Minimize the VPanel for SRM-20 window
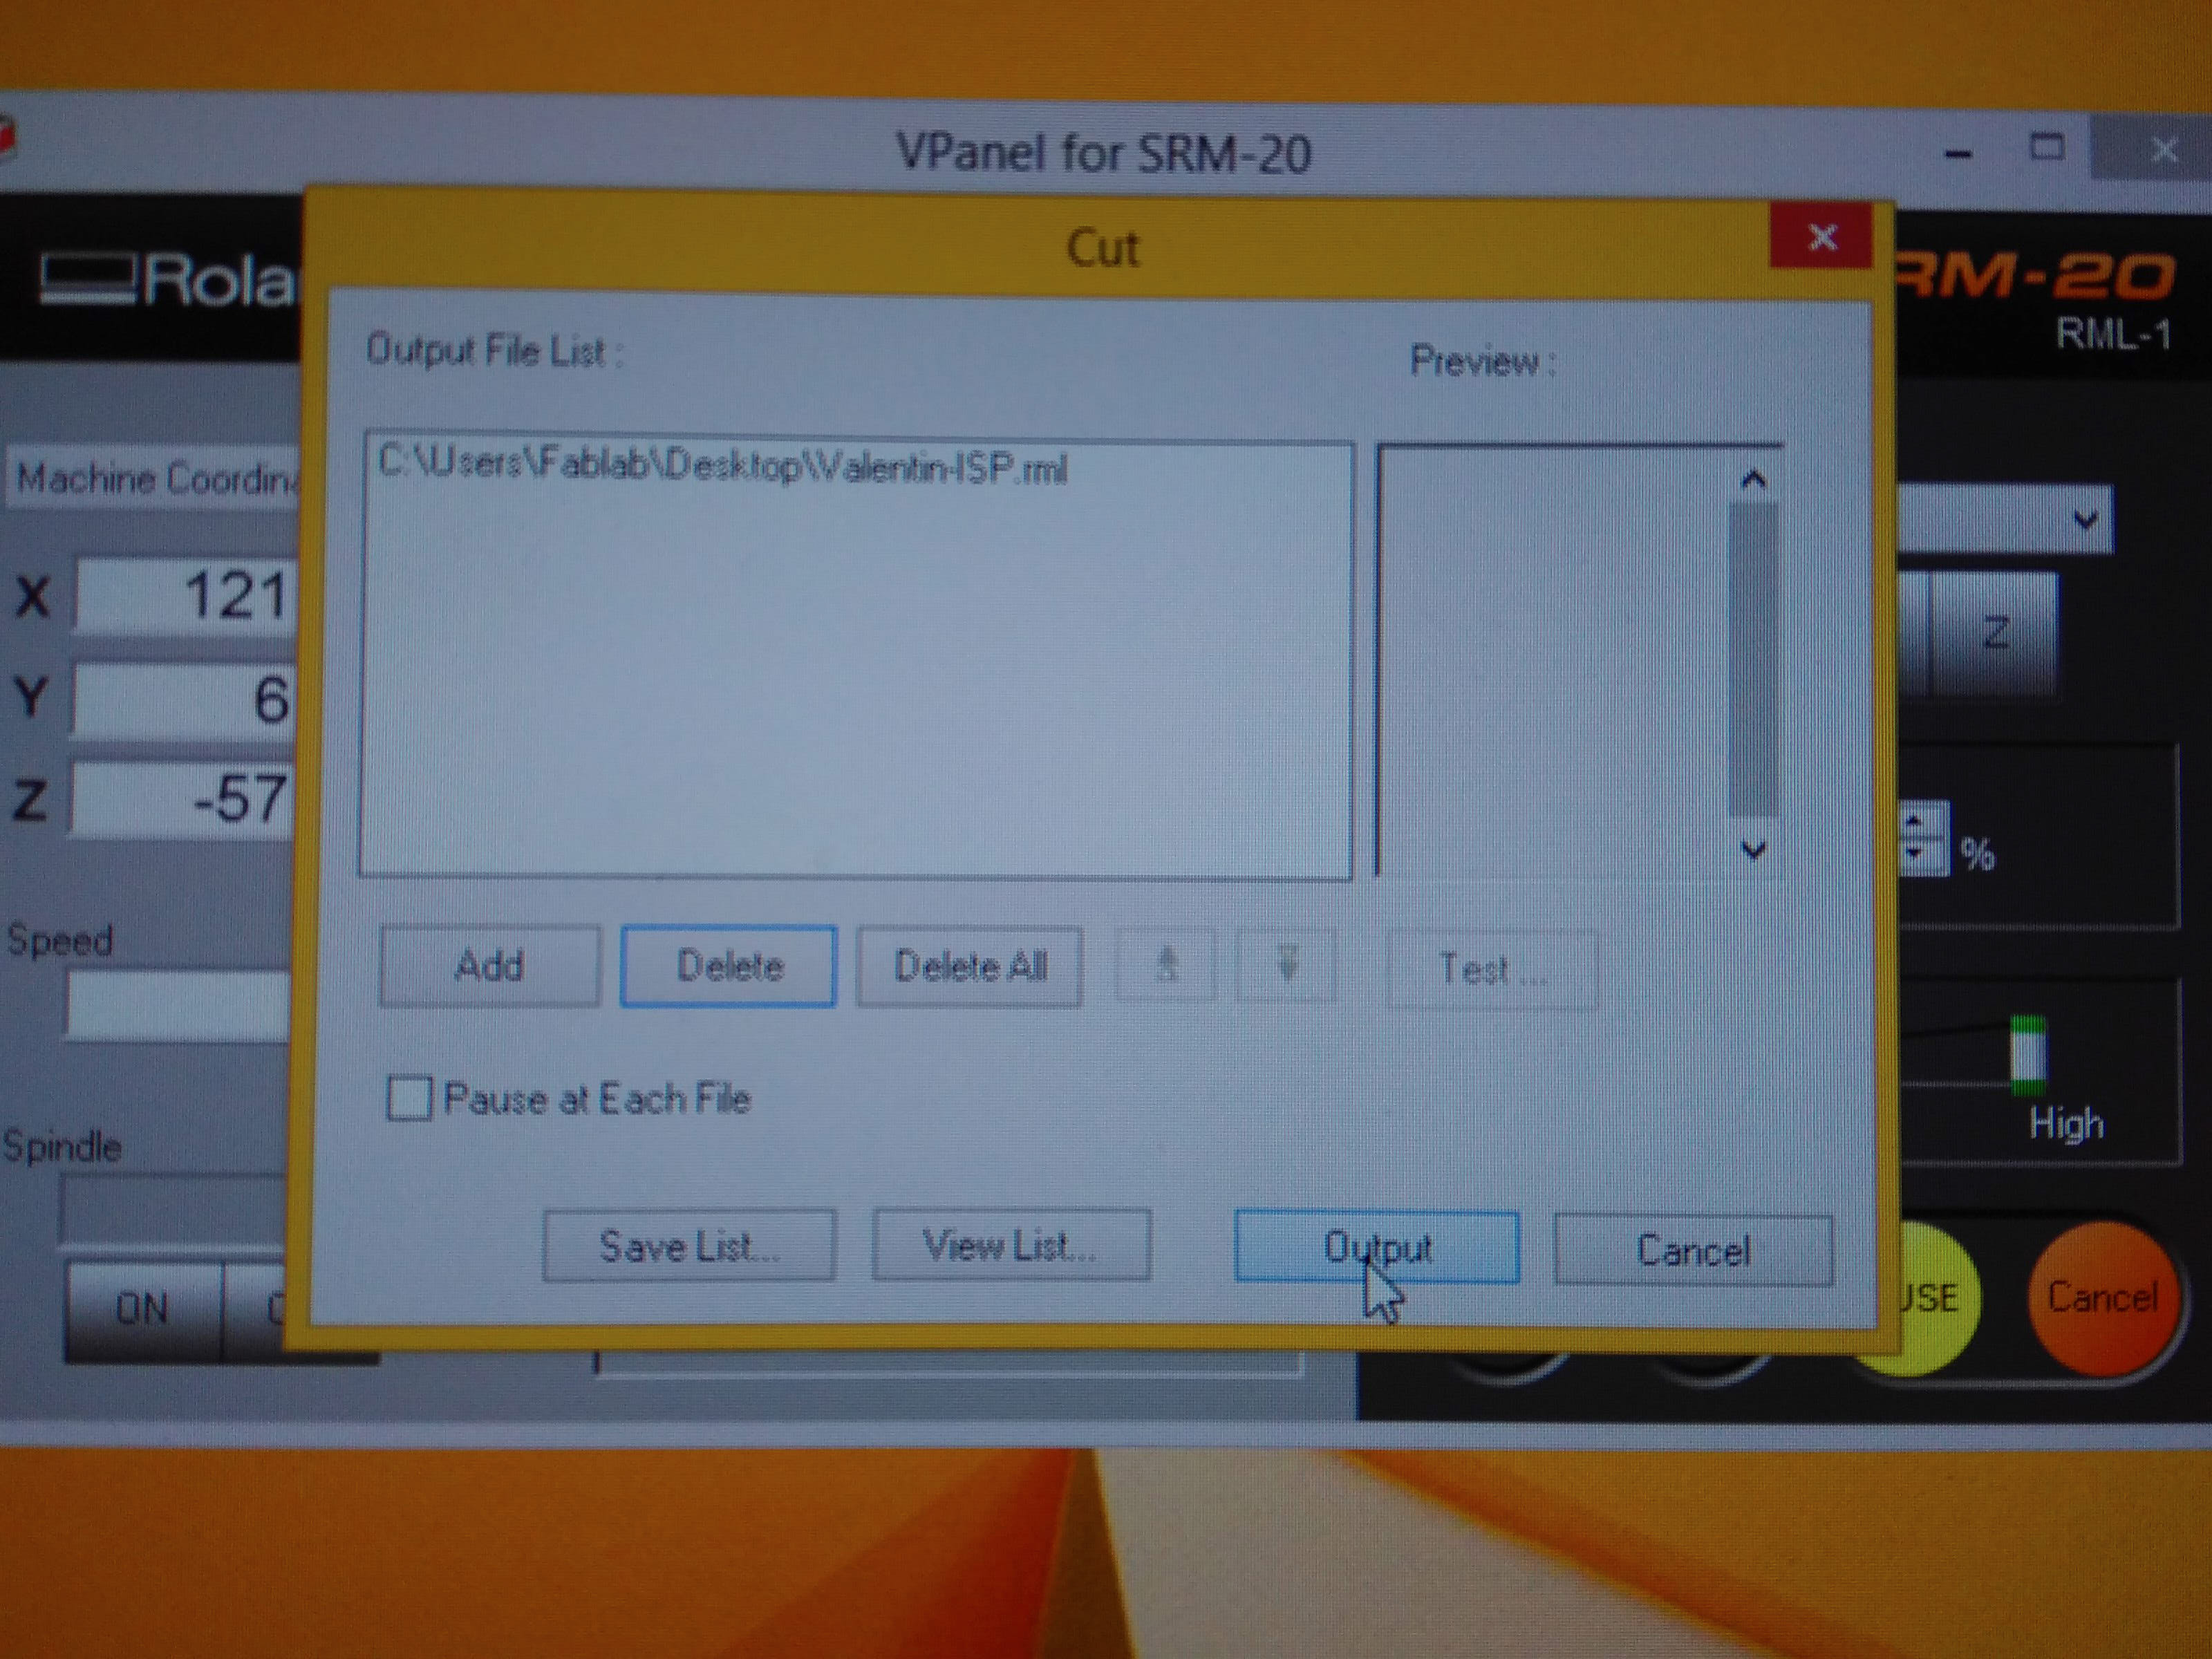 click(1958, 154)
